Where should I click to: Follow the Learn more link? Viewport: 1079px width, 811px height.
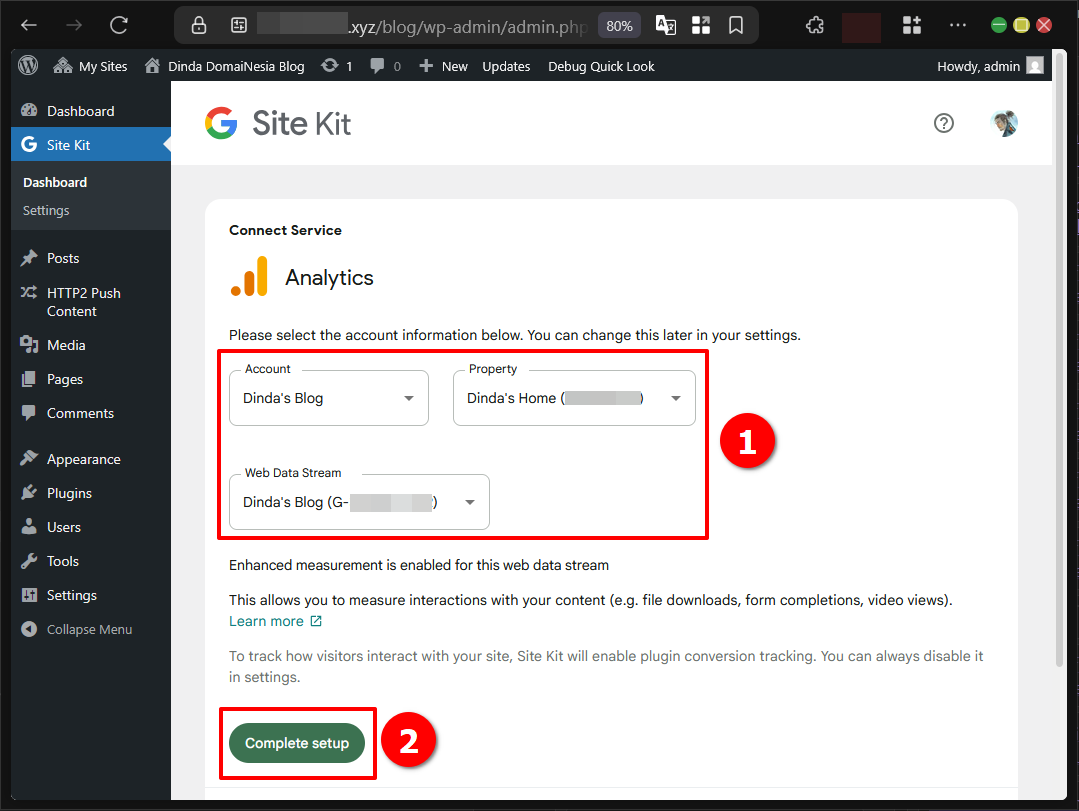(x=268, y=620)
